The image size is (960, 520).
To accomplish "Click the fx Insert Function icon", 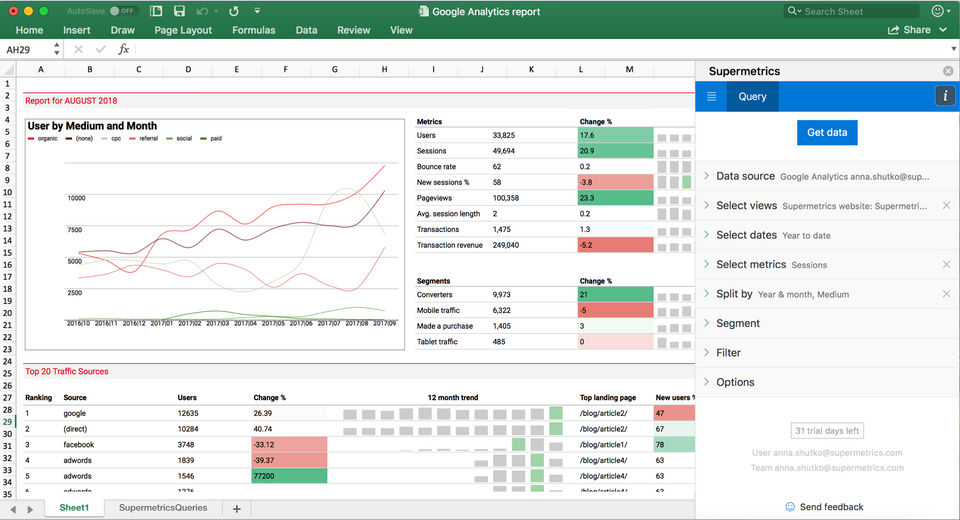I will 124,50.
